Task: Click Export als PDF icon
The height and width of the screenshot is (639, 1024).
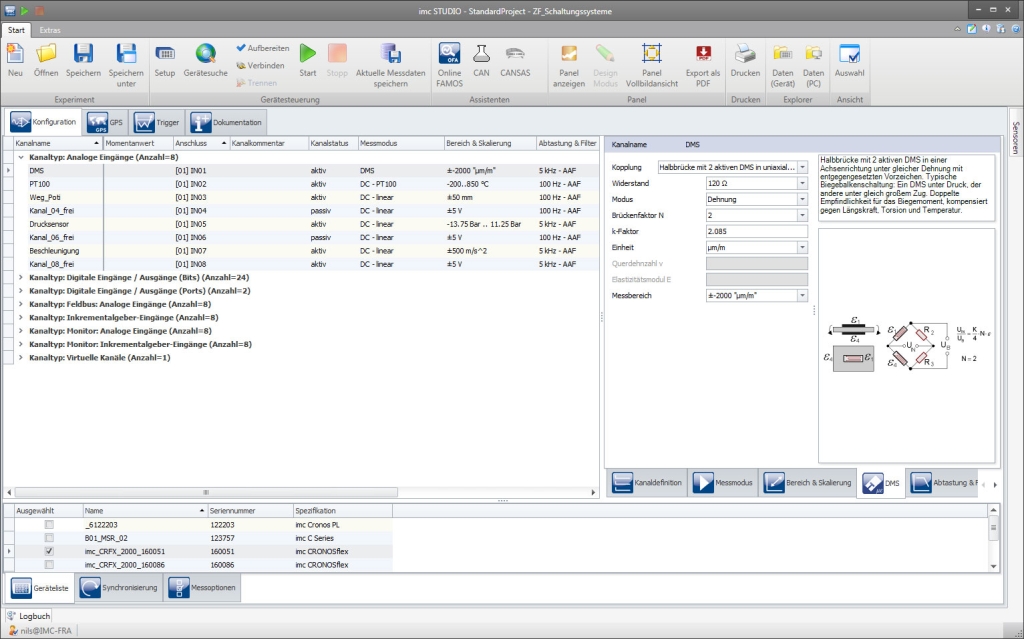Action: click(x=703, y=55)
